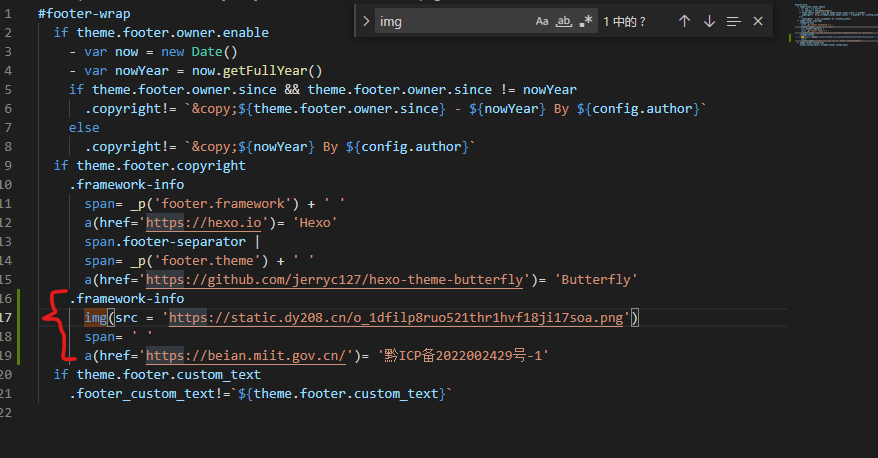The width and height of the screenshot is (878, 458).
Task: Toggle Match Case in find widget
Action: point(542,21)
